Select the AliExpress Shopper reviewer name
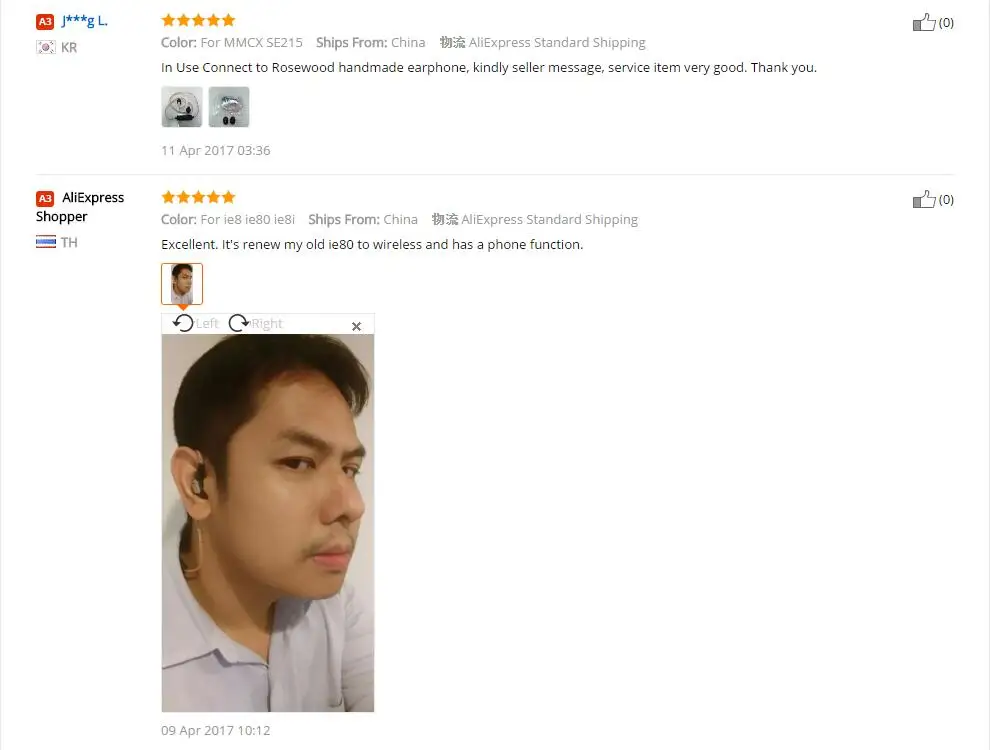This screenshot has height=750, width=990. [80, 207]
